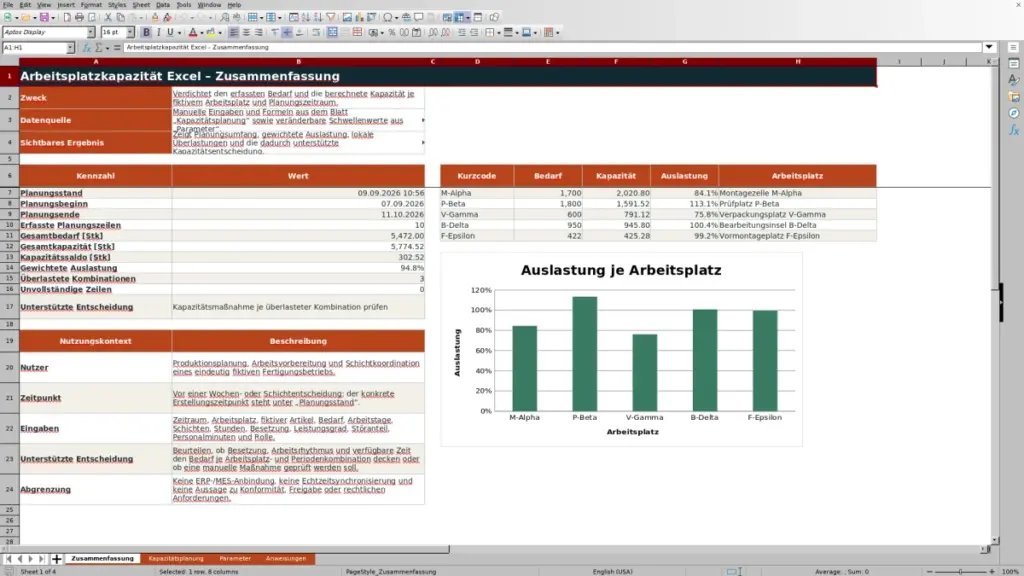Open the Borders dropdown arrow
This screenshot has height=576, width=1024.
[x=498, y=33]
